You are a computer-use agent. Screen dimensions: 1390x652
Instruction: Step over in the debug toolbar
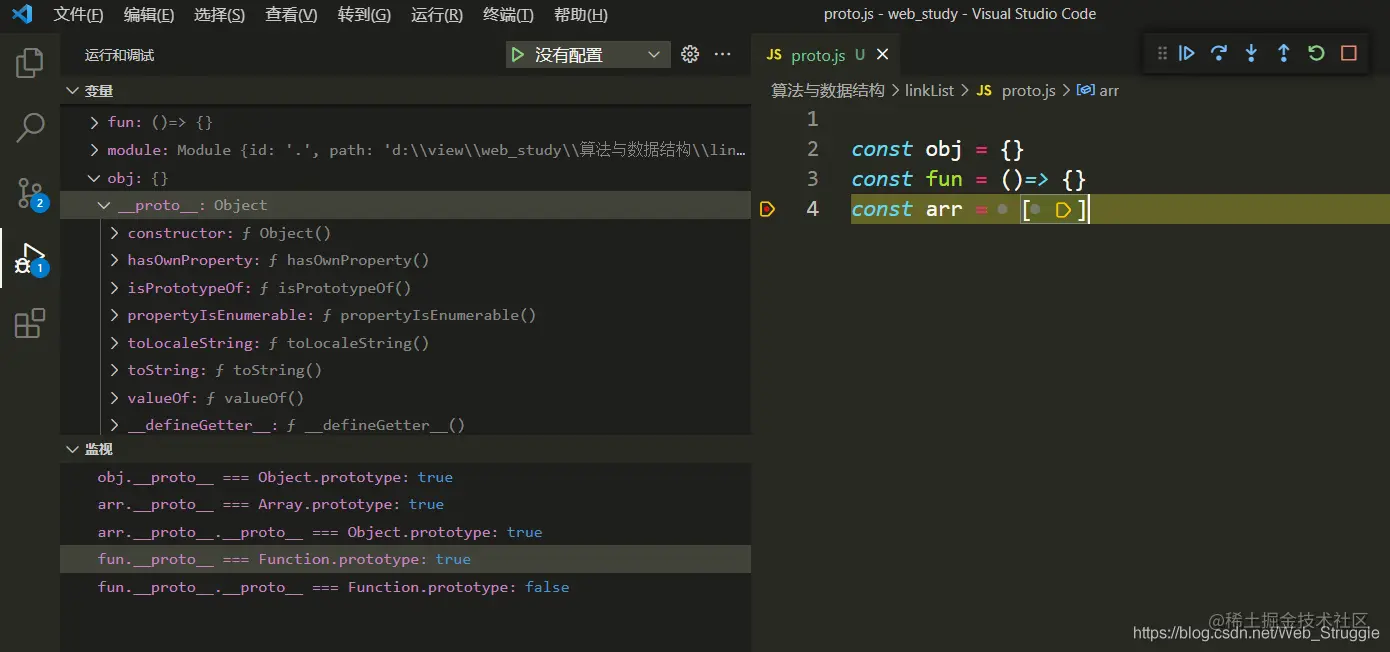1219,53
